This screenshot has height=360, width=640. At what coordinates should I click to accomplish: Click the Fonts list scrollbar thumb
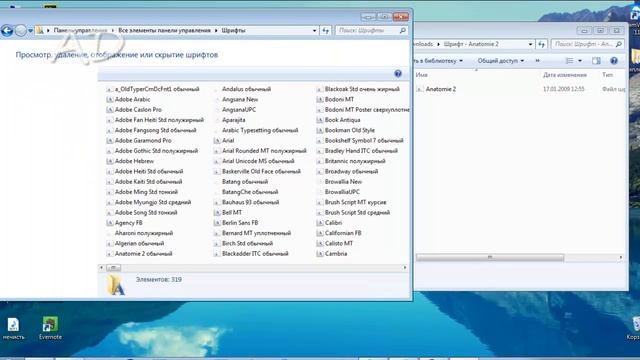[x=113, y=268]
